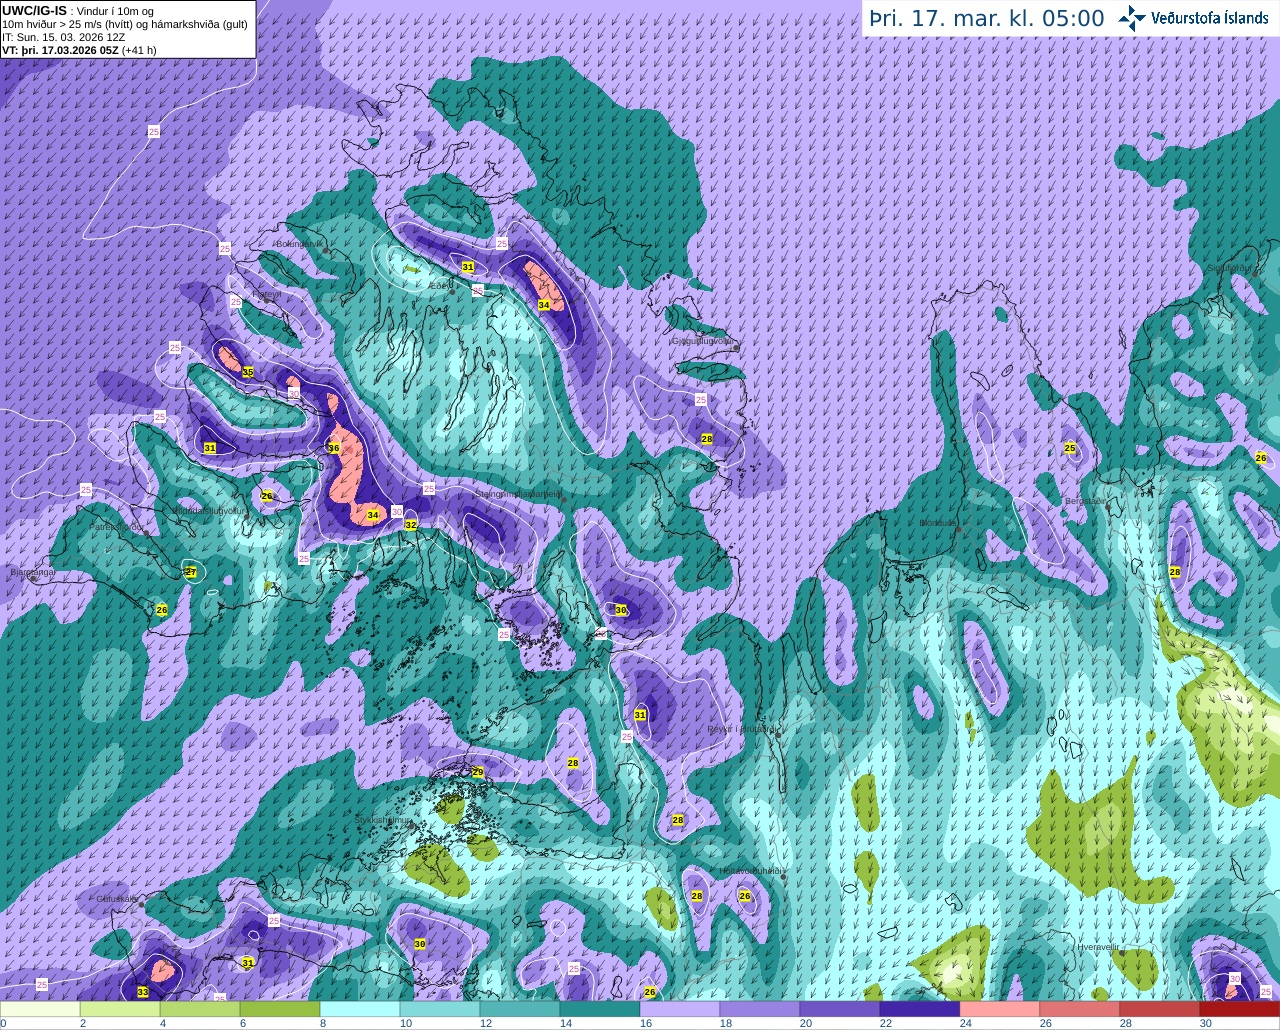Click the yellow gust marker showing 33
1280x1030 pixels.
[142, 992]
